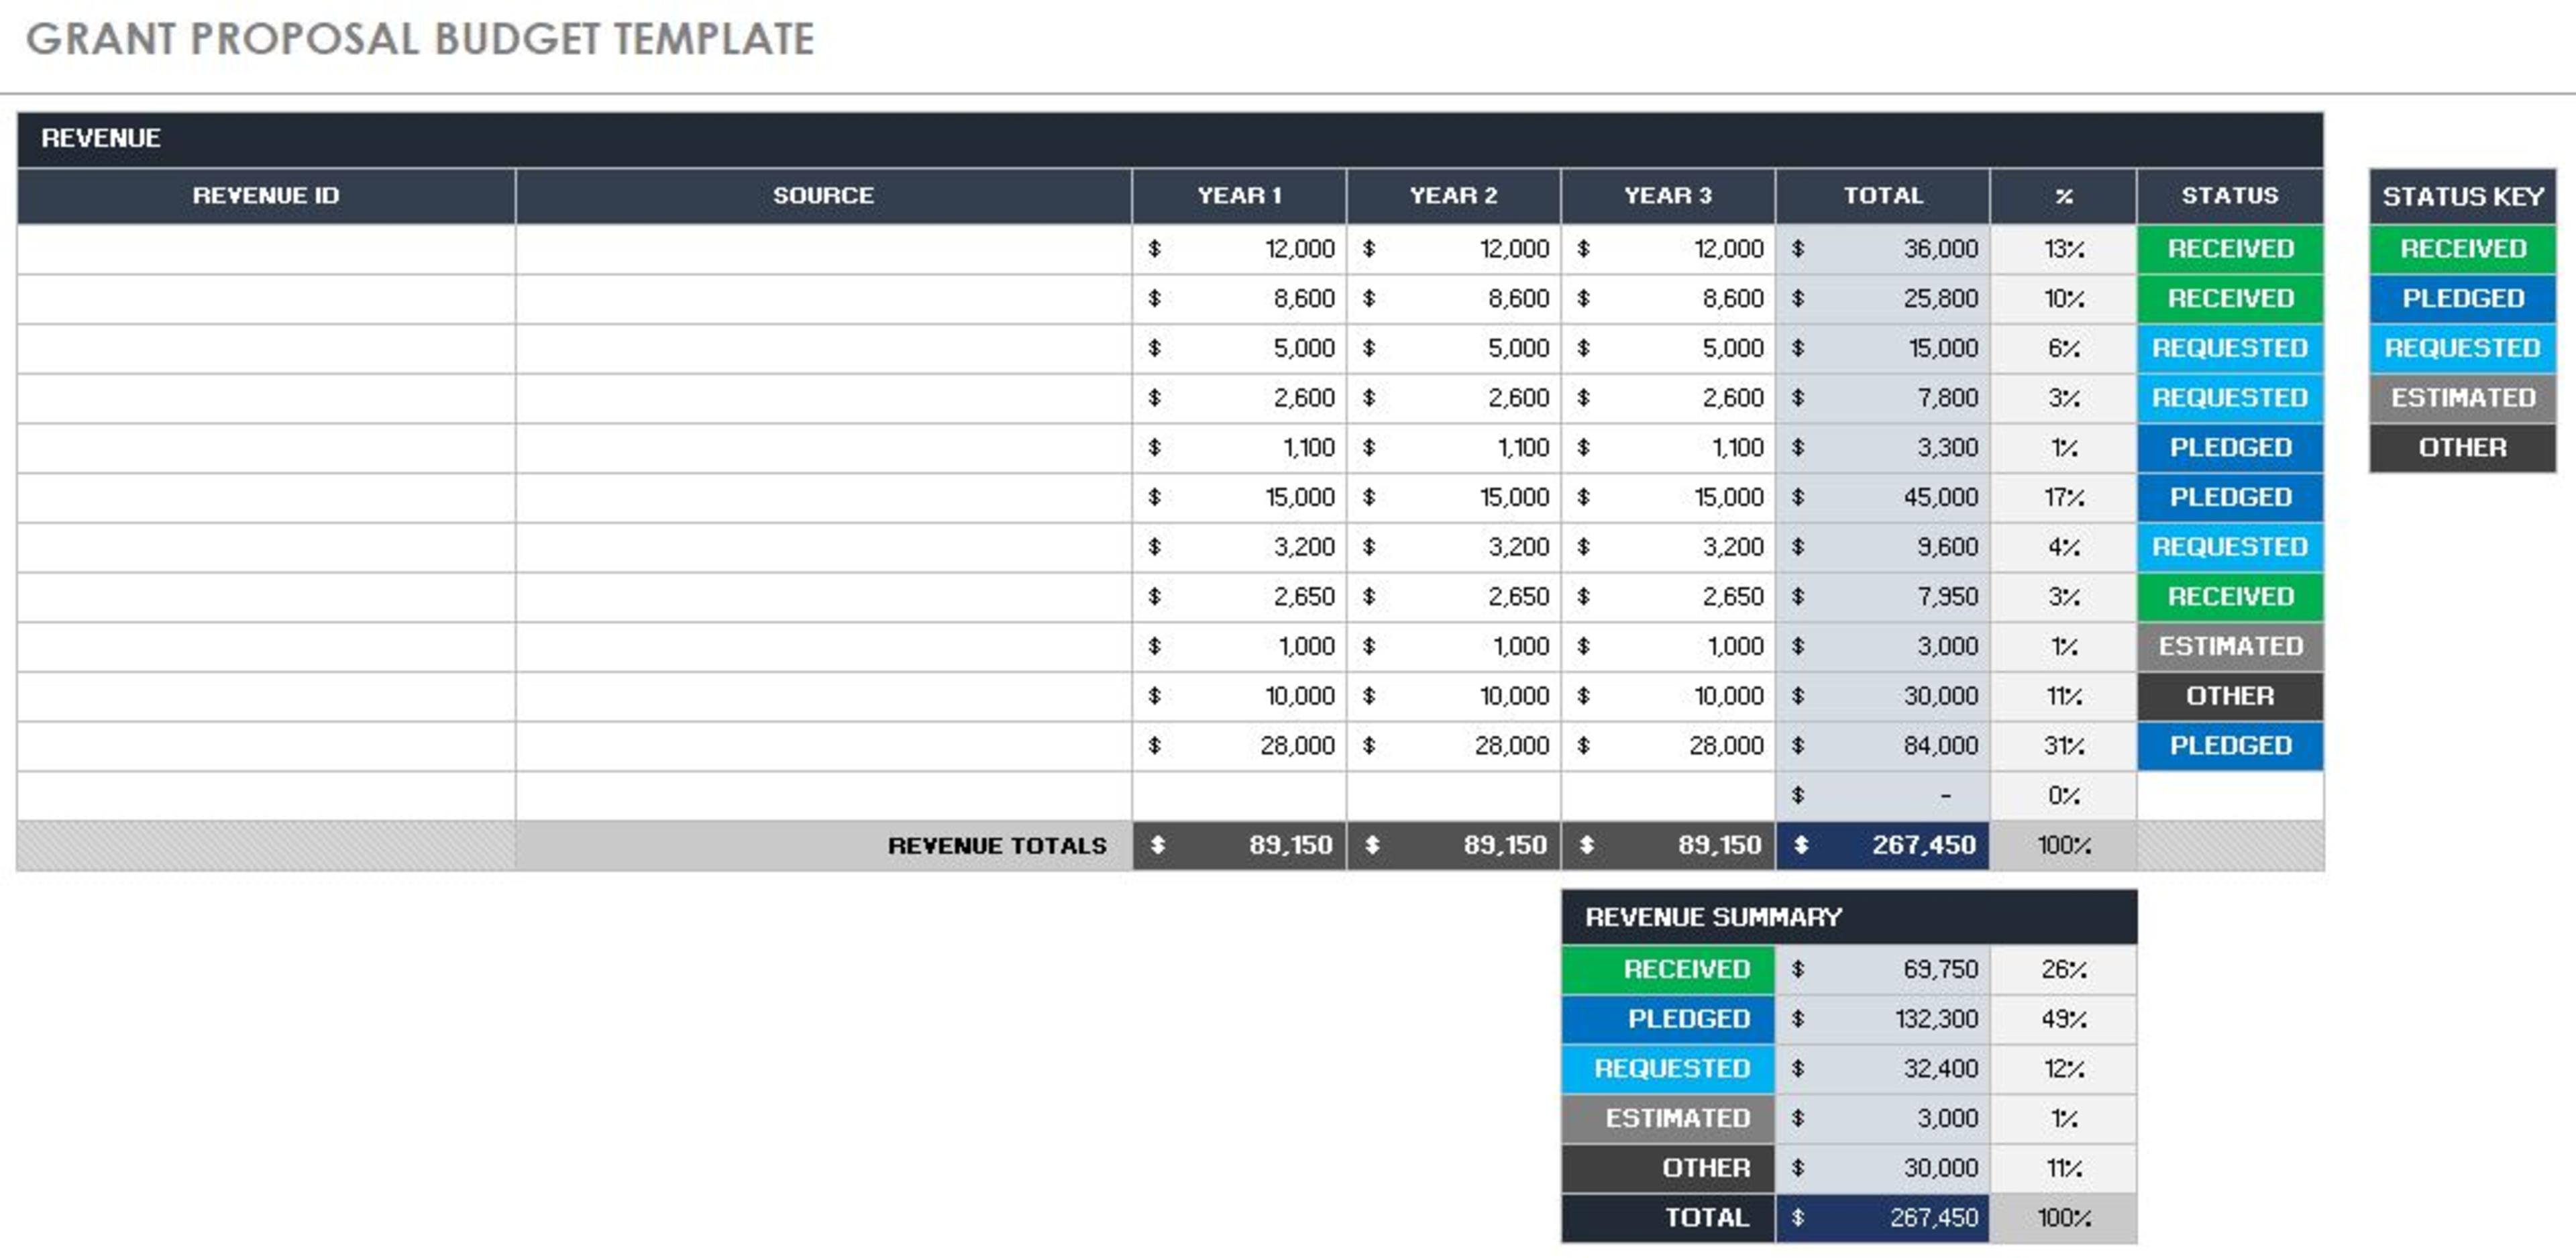
Task: Click the TOTAL column header in revenue table
Action: point(1883,196)
